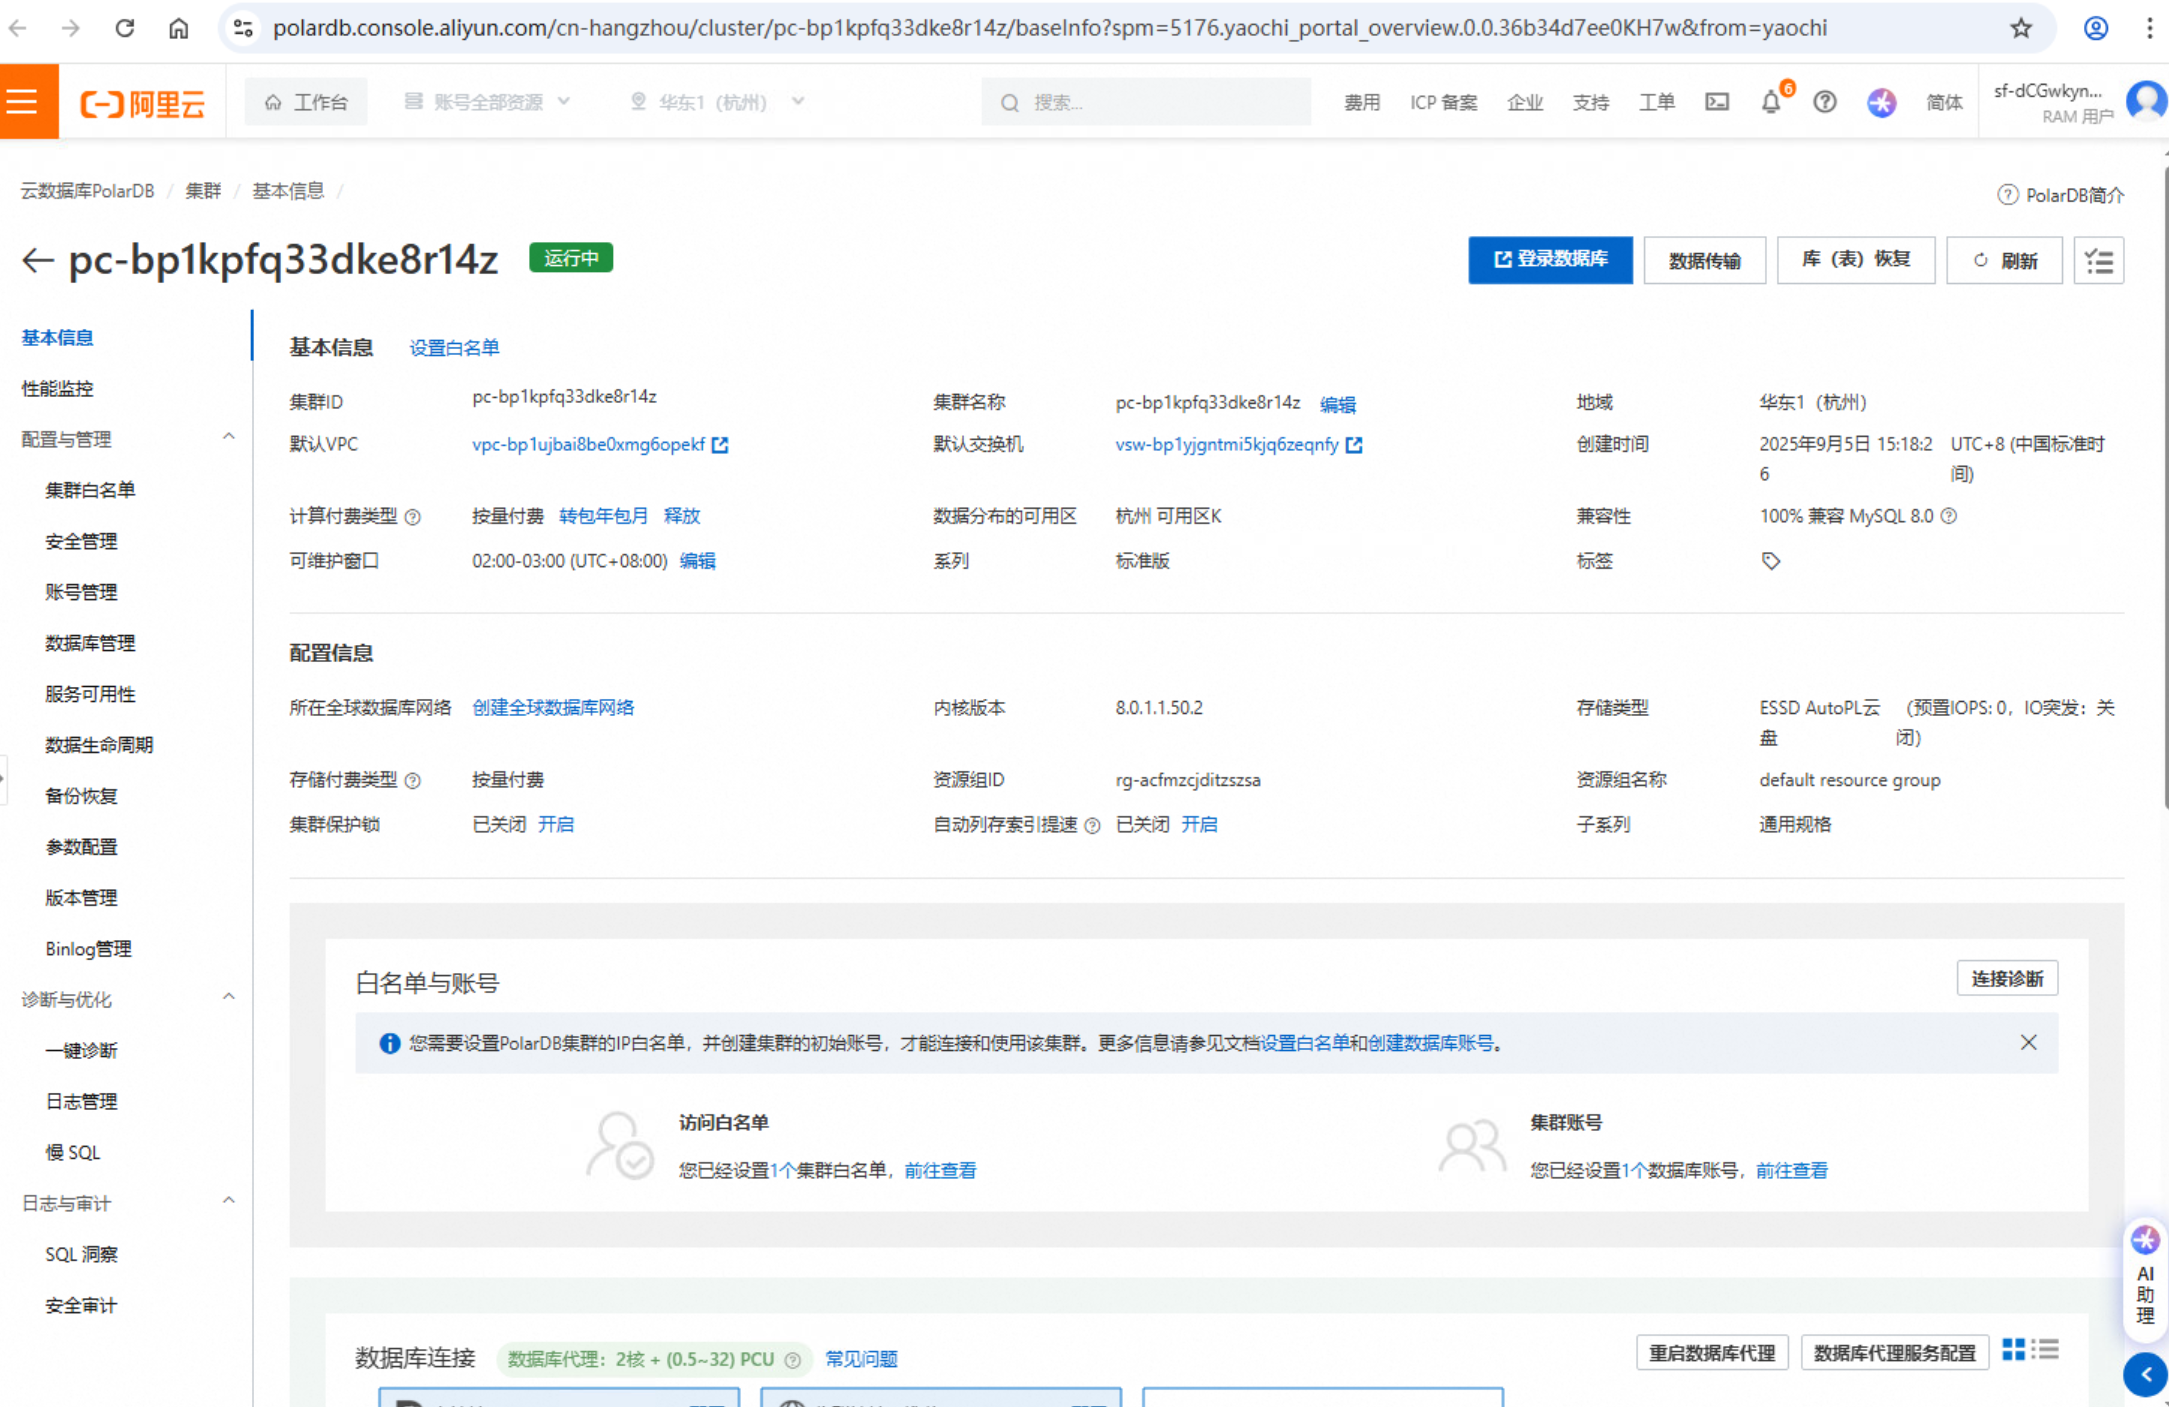
Task: Click the help icon next to MySQL 8.0 compatibility
Action: click(1949, 516)
